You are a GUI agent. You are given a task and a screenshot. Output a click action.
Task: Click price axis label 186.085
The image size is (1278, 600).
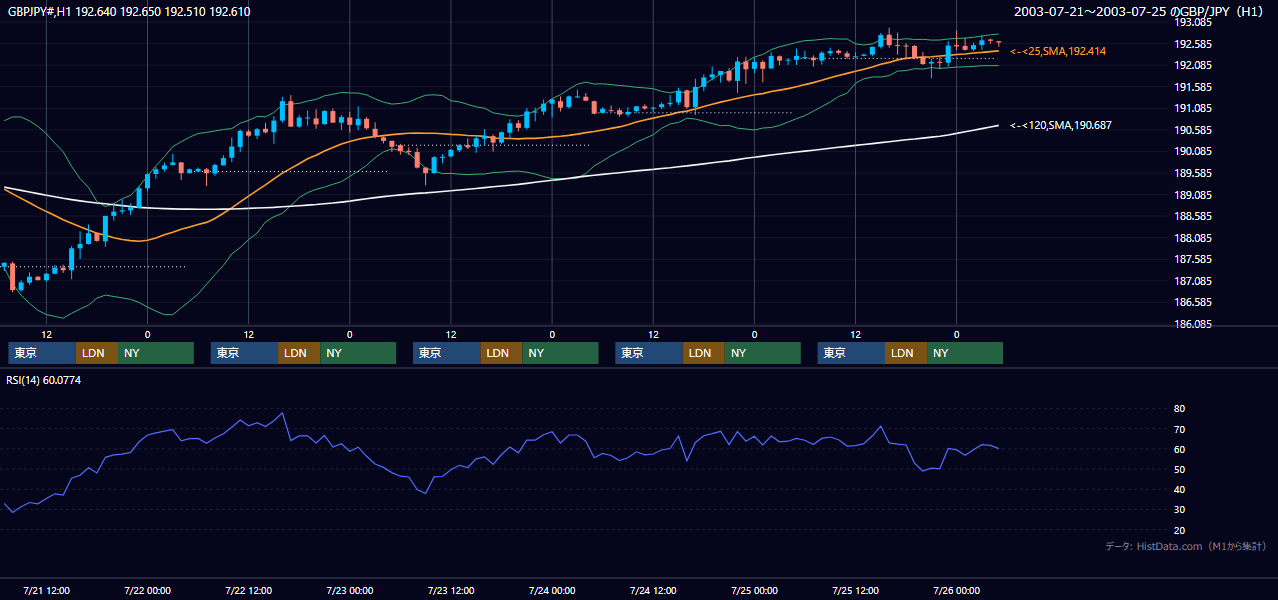1193,324
